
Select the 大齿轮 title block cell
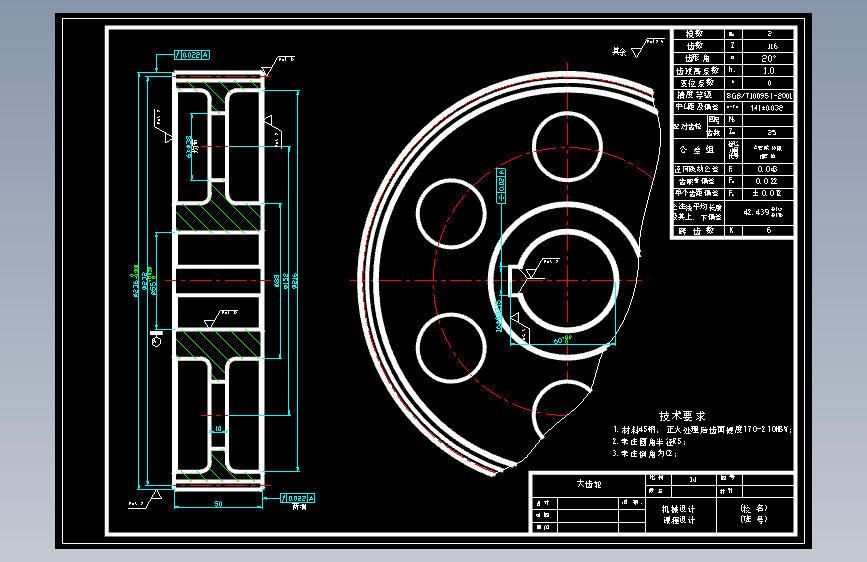pos(588,484)
